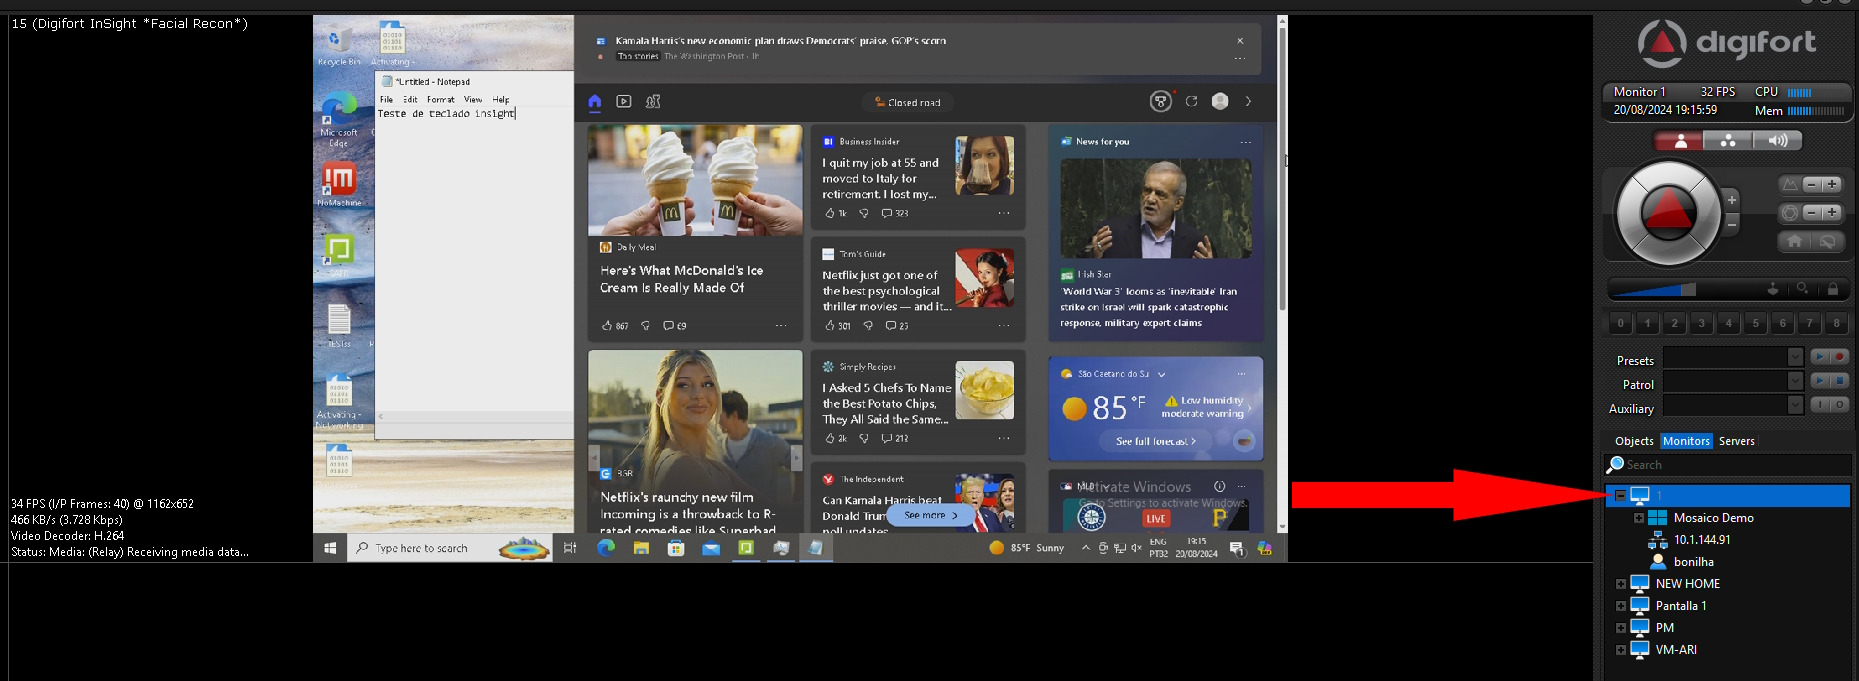Click the PTZ lock padlock icon
Image resolution: width=1859 pixels, height=681 pixels.
click(1832, 289)
